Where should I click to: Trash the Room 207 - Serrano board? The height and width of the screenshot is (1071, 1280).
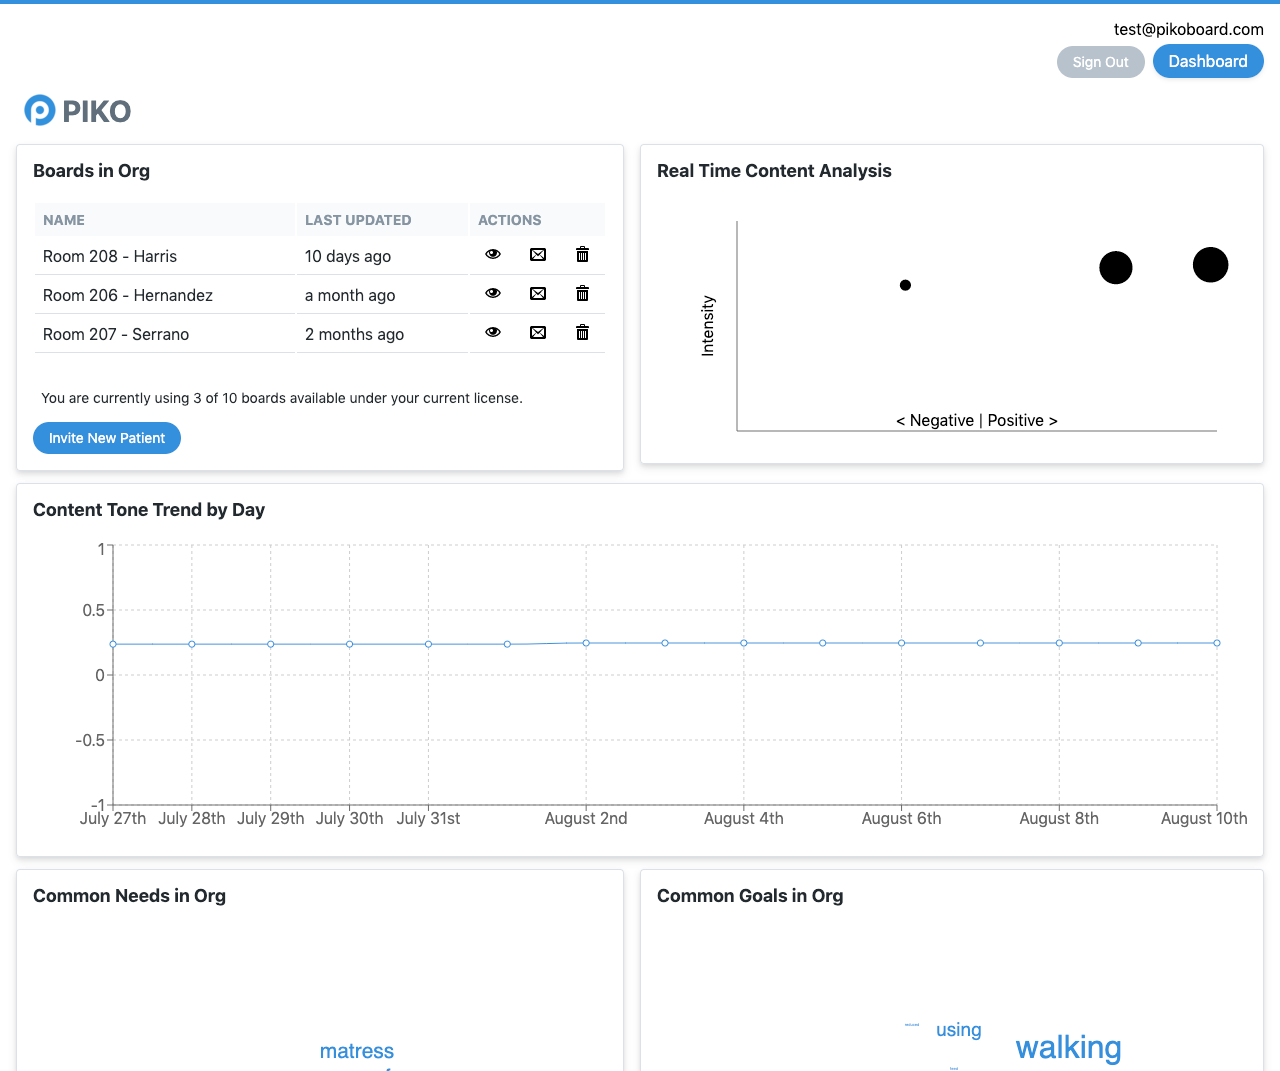[x=582, y=333]
